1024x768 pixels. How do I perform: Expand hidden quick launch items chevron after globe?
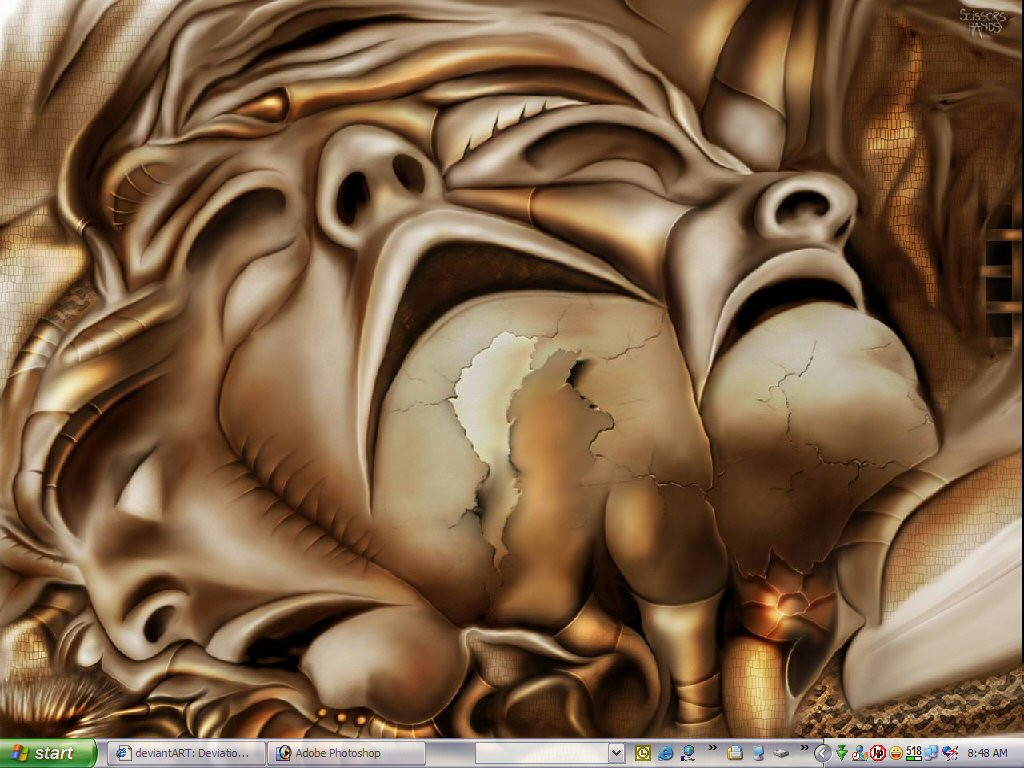click(712, 748)
